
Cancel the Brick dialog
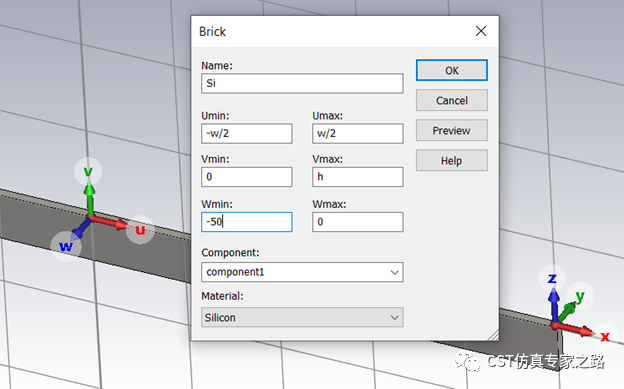(451, 100)
